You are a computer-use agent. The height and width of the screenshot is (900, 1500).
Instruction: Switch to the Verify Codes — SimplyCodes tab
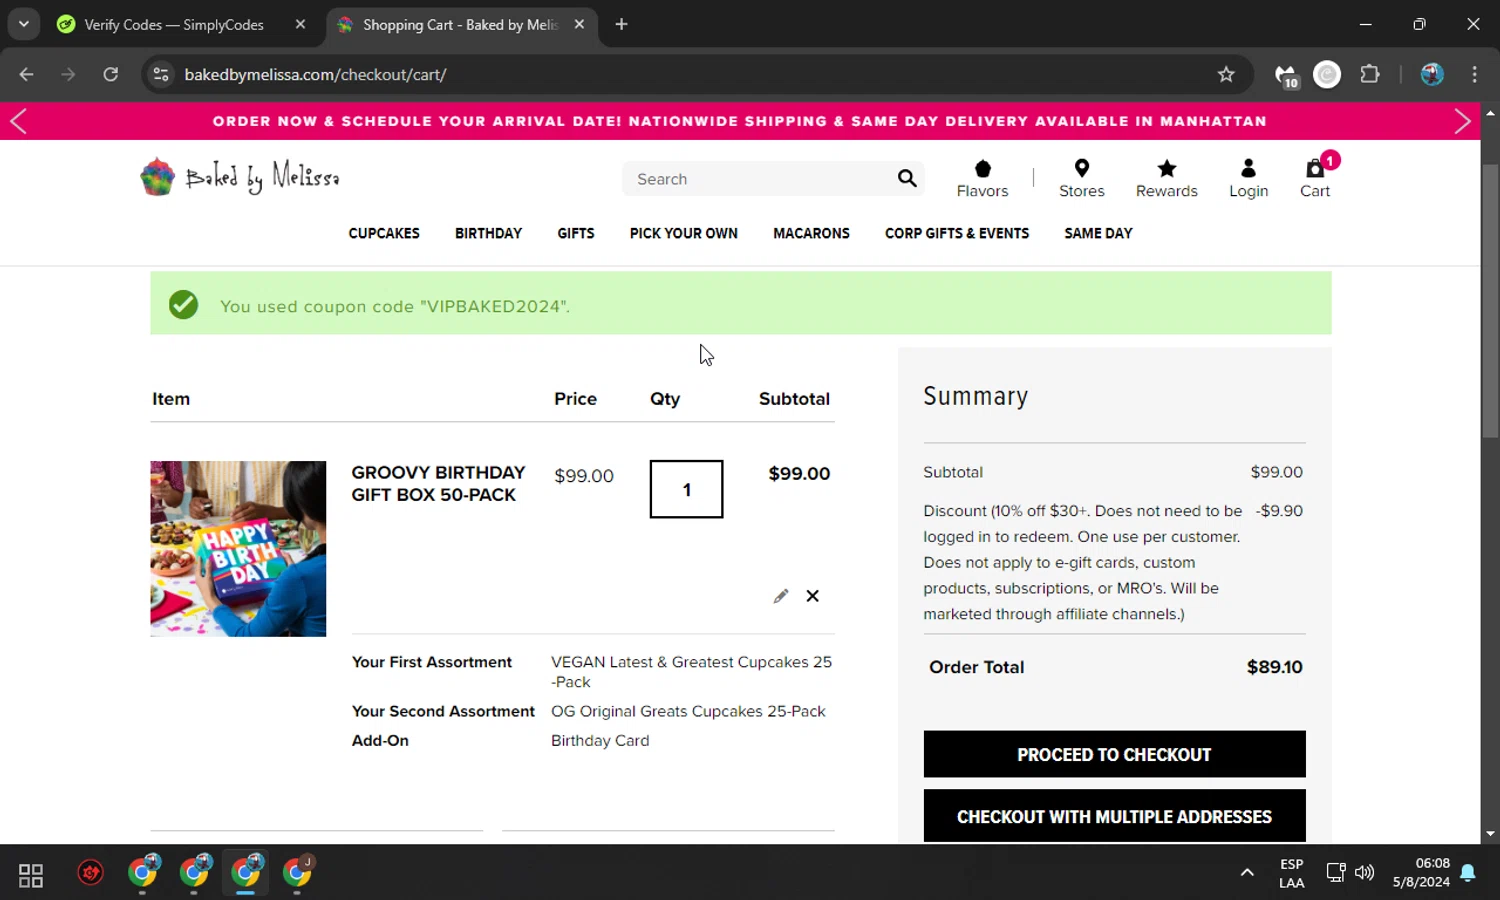[x=175, y=24]
